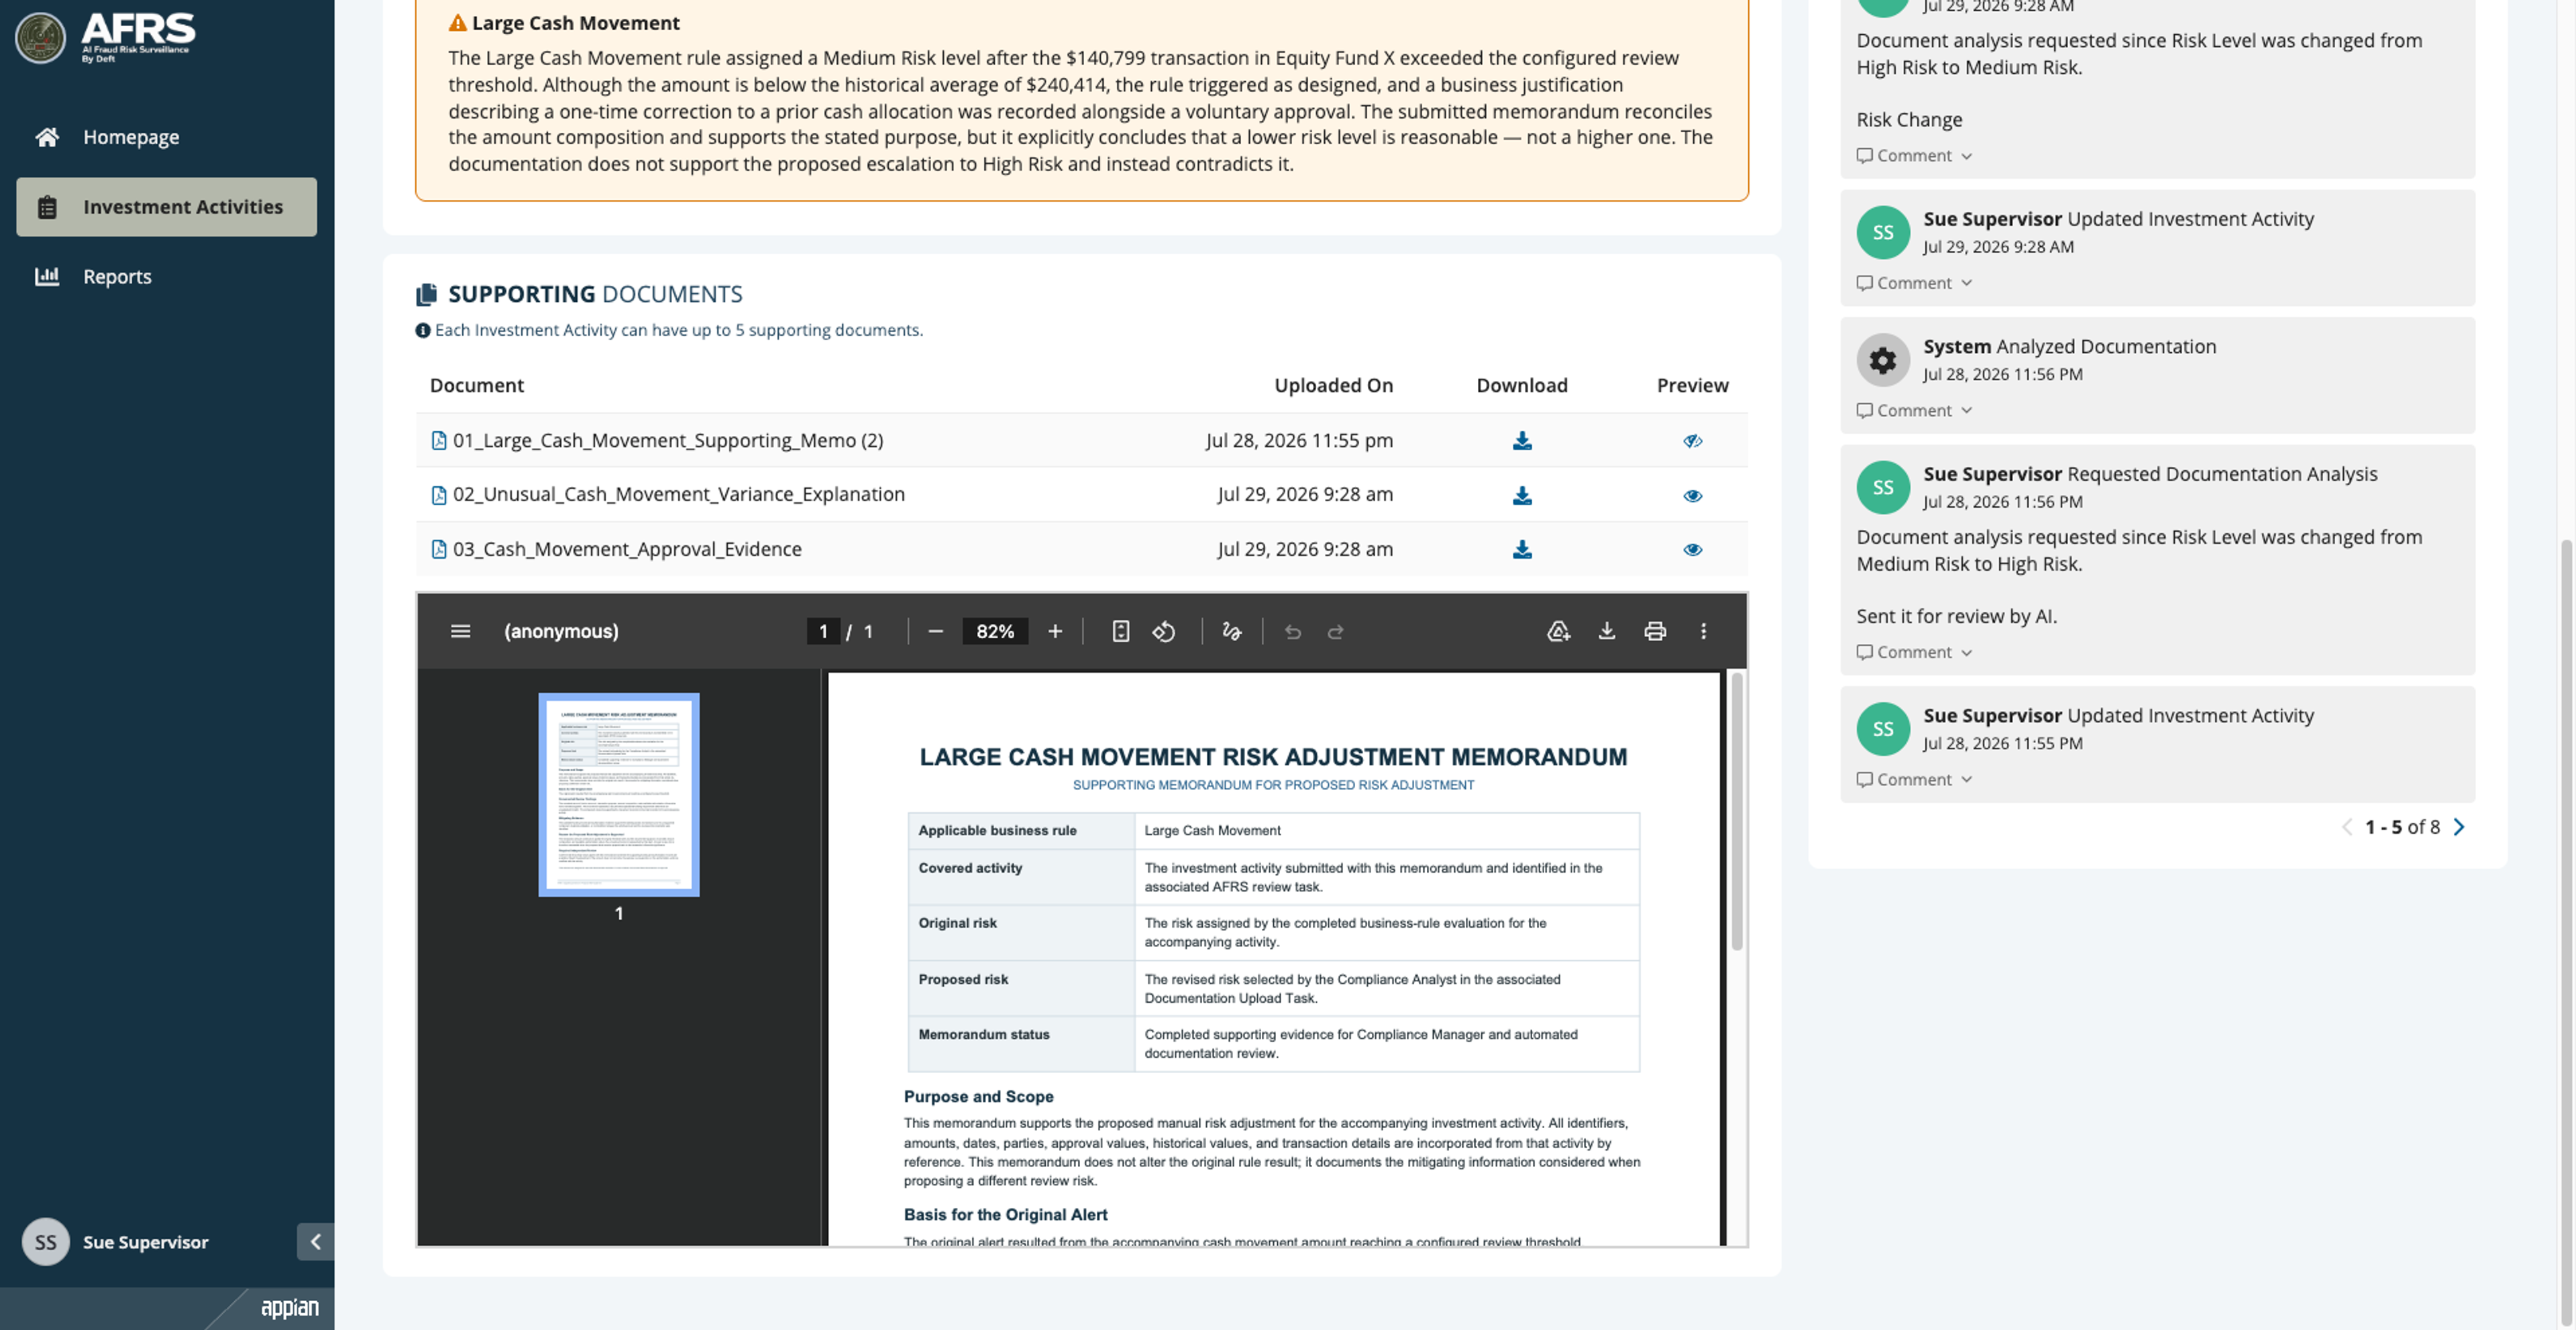Download the 01_Large_Cash_Movement_Supporting_Memo file

pos(1522,441)
